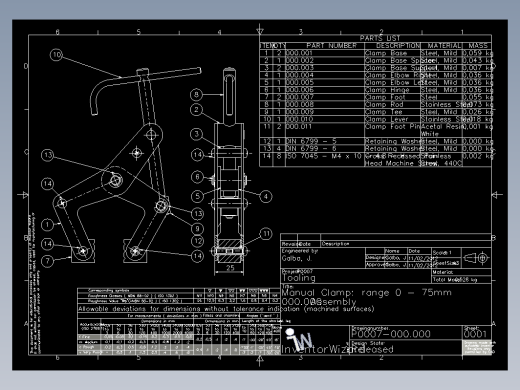The width and height of the screenshot is (520, 390).
Task: Click the Clamp Rod description
Action: [384, 104]
